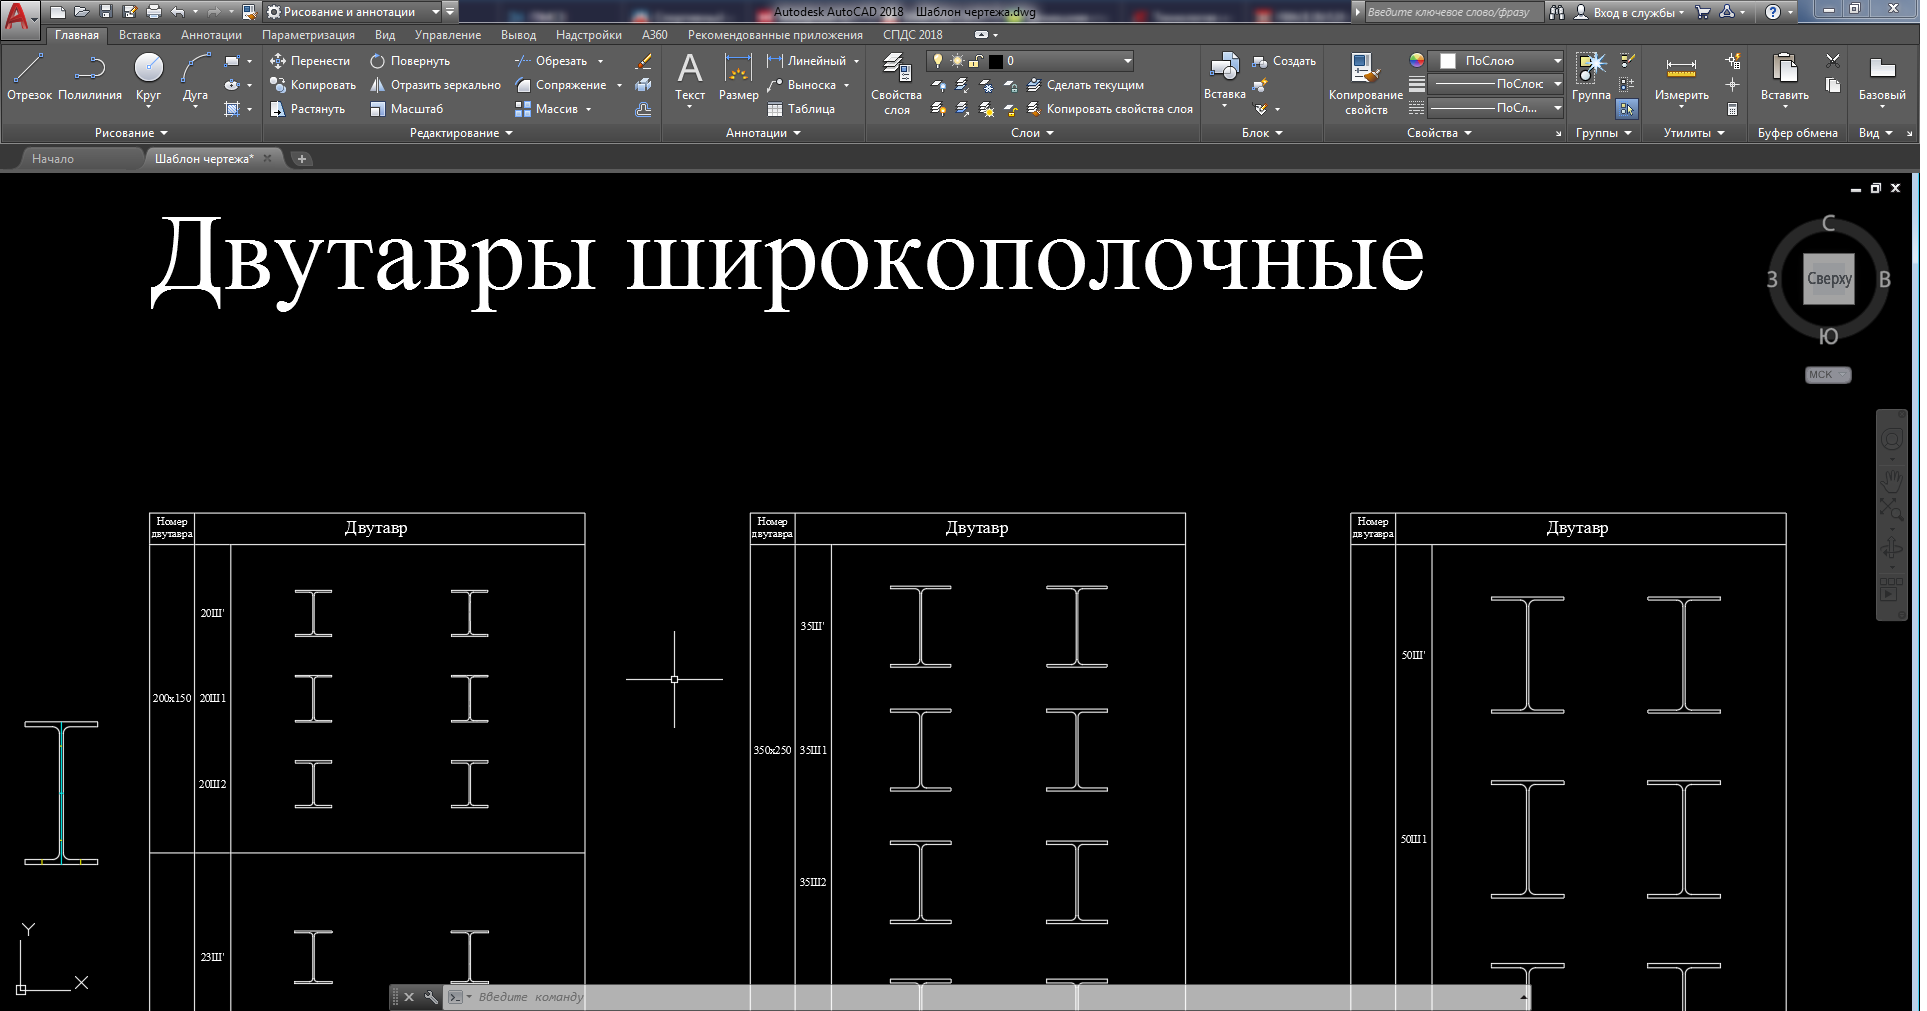Click the Масштаб scale tool
1927x1011 pixels.
pyautogui.click(x=406, y=109)
